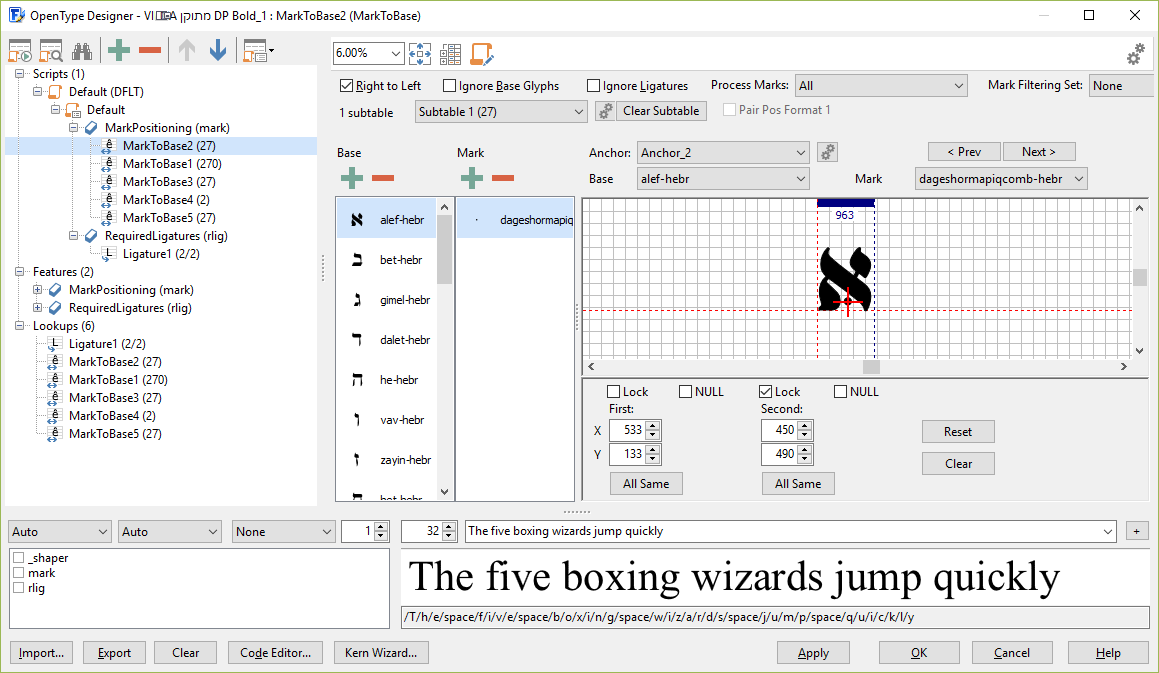
Task: Toggle the Right to Left checkbox
Action: 346,86
